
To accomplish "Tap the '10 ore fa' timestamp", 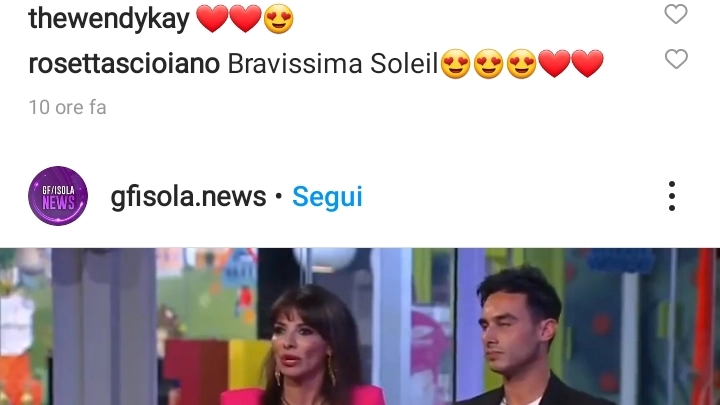I will point(68,107).
